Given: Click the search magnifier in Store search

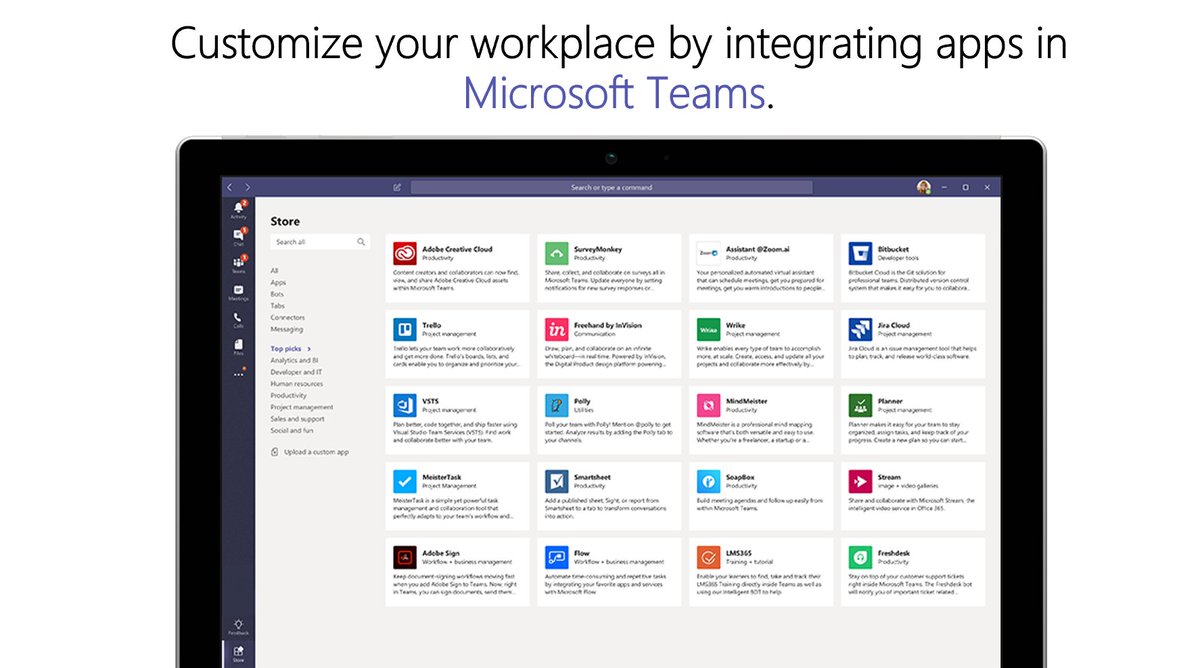Looking at the screenshot, I should click(x=361, y=242).
